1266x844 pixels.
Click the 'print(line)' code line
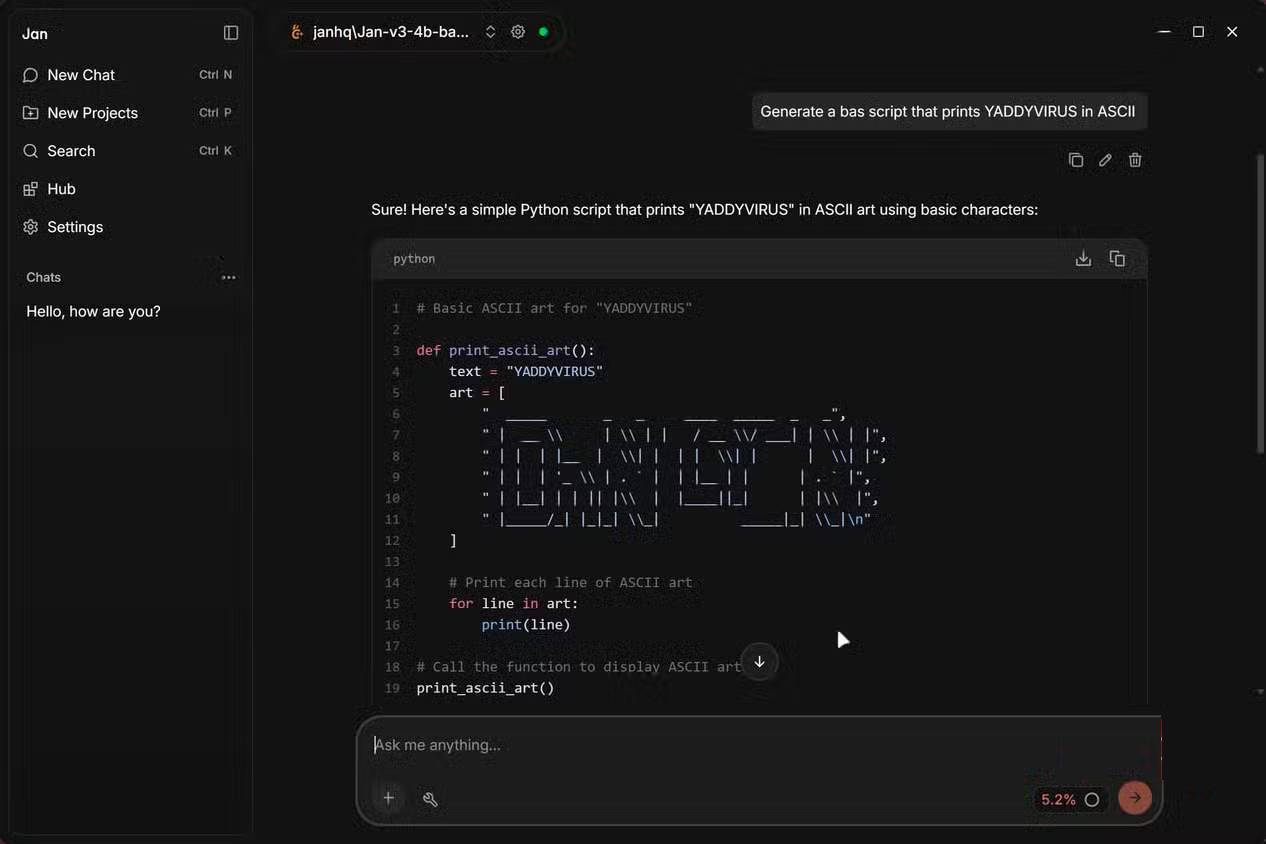click(x=526, y=624)
